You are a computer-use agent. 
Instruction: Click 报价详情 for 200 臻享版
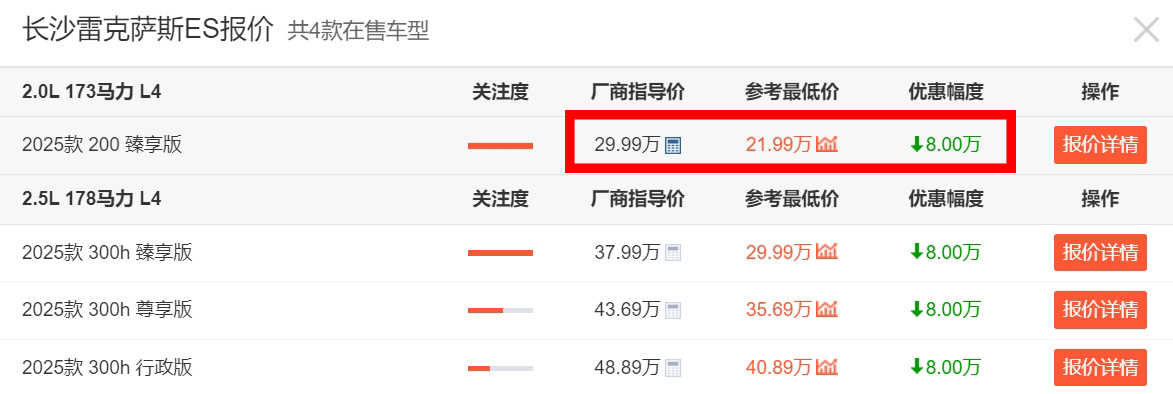pyautogui.click(x=1100, y=145)
